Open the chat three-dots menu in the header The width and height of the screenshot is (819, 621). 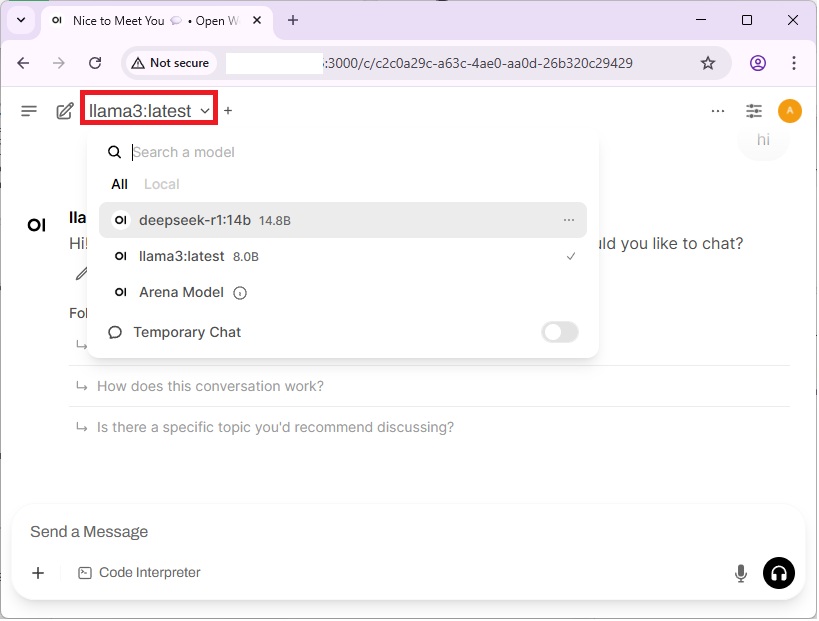point(718,111)
